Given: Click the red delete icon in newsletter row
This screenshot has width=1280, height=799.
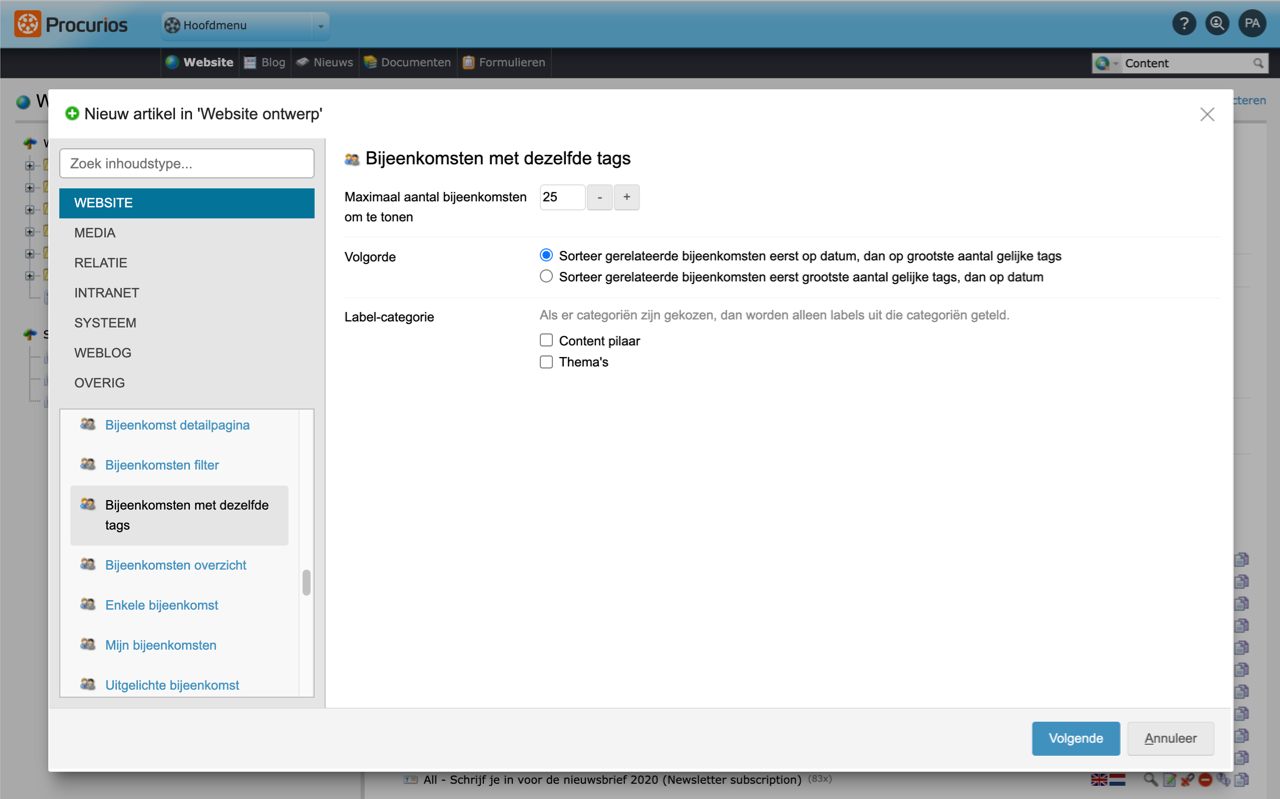Looking at the screenshot, I should click(1205, 780).
